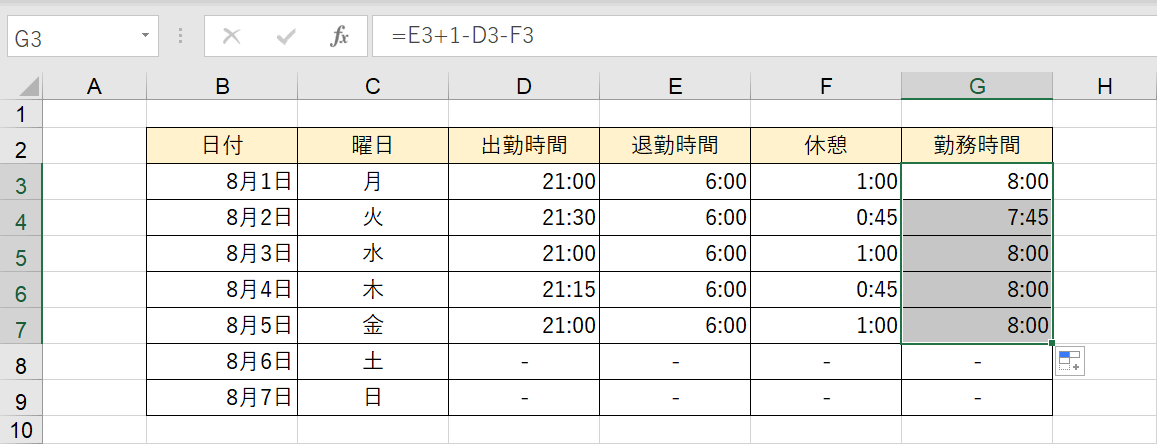Click the Select All corner triangle

point(29,87)
